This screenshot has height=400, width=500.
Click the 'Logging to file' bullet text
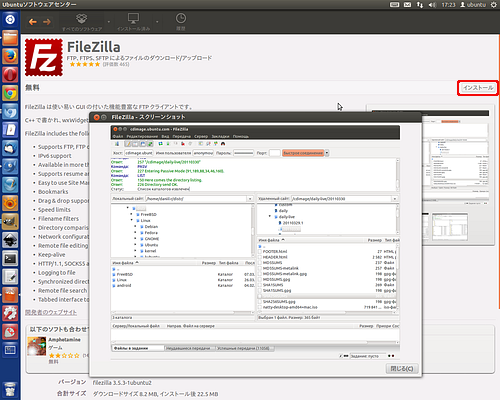click(x=57, y=273)
